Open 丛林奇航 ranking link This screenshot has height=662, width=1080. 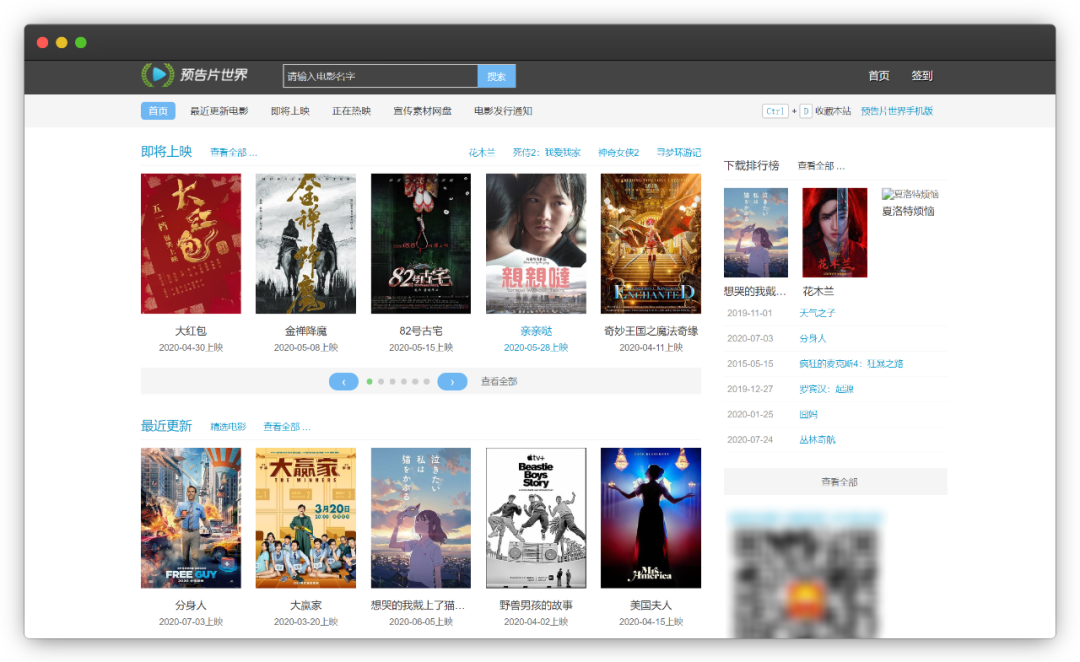click(x=818, y=440)
